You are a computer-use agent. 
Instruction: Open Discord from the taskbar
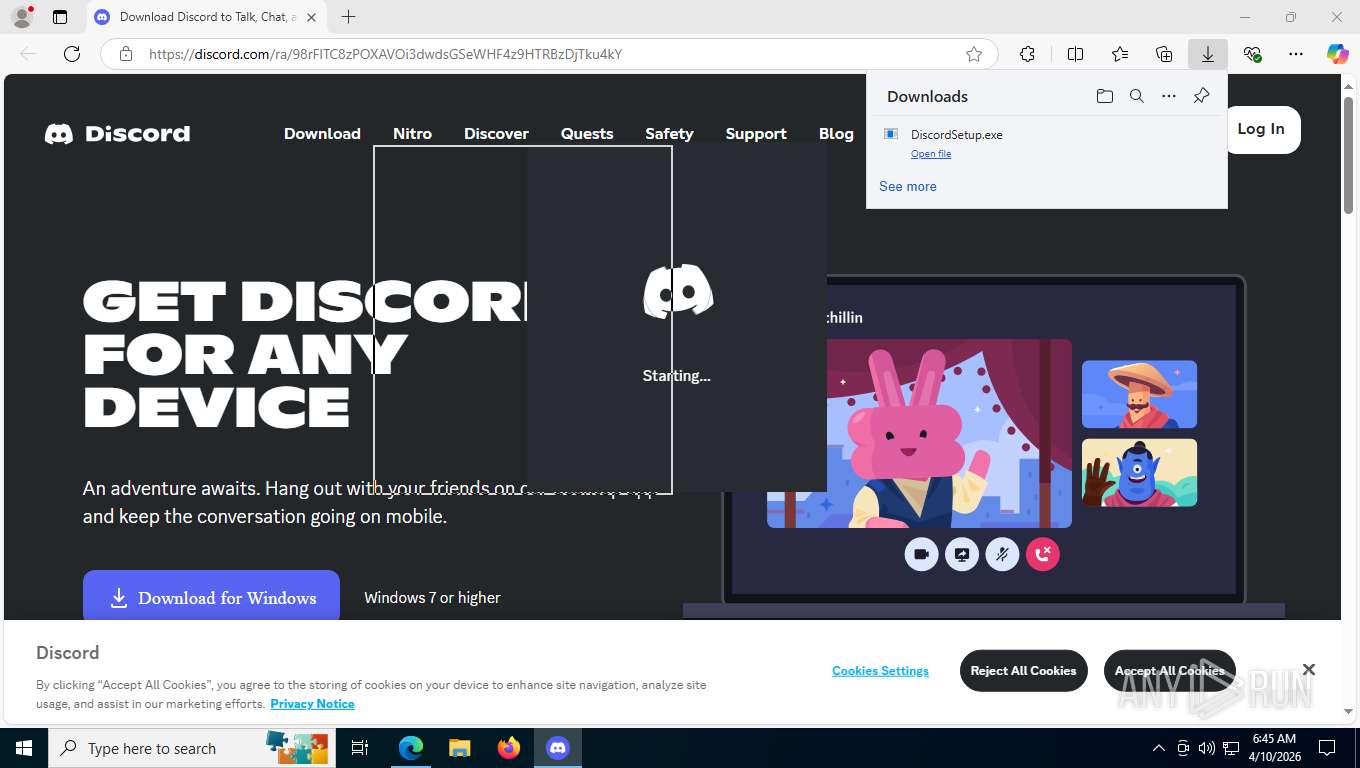click(x=557, y=748)
